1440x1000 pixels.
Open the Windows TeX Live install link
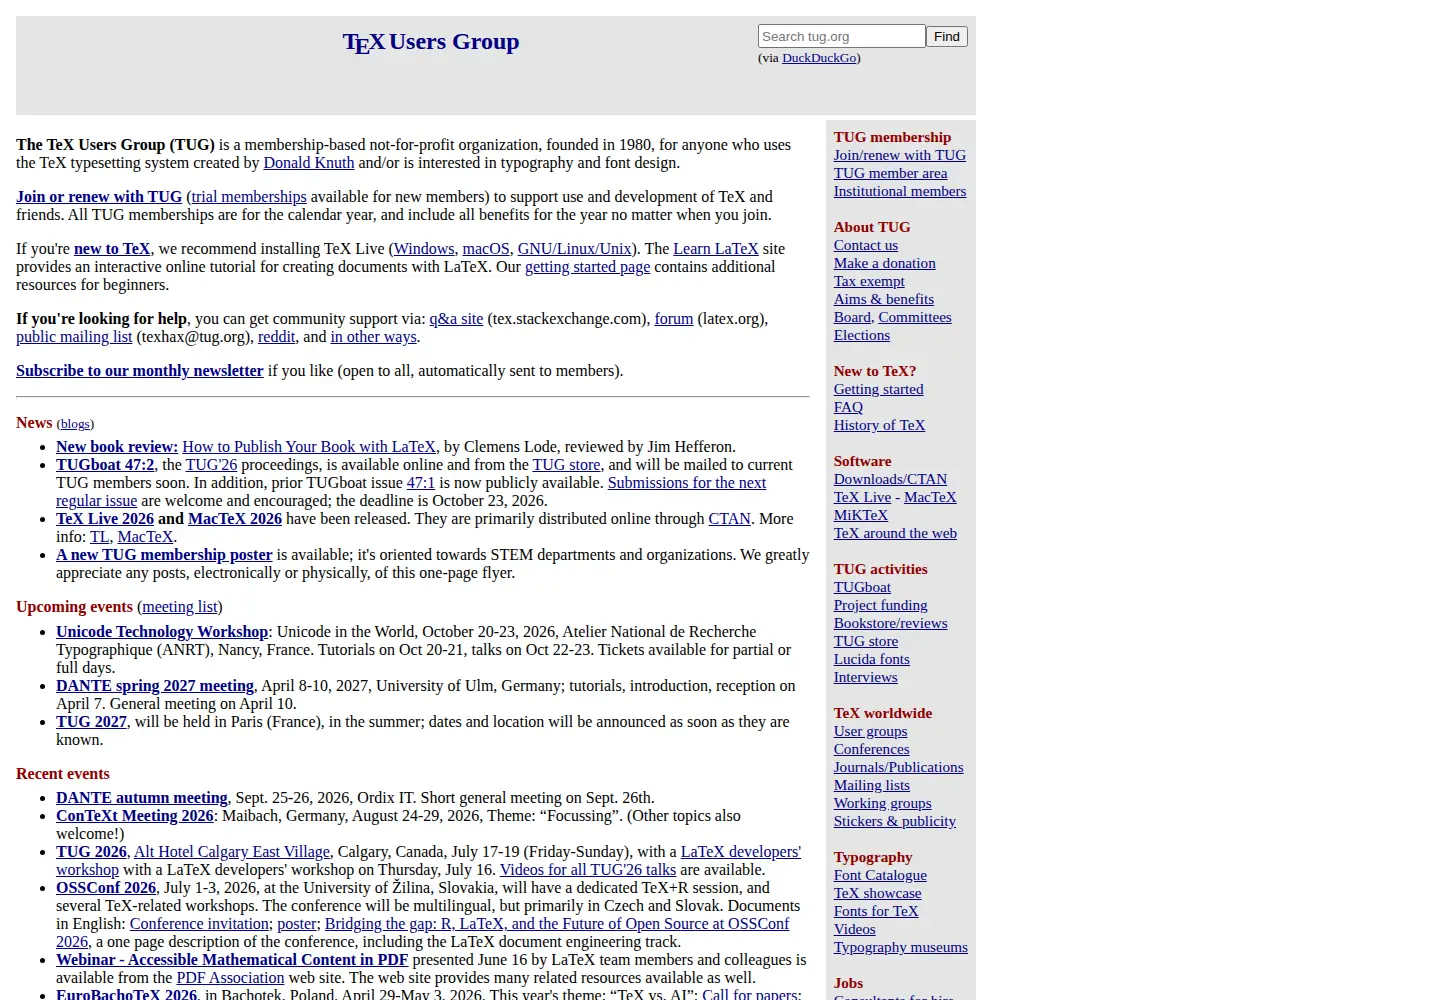424,249
